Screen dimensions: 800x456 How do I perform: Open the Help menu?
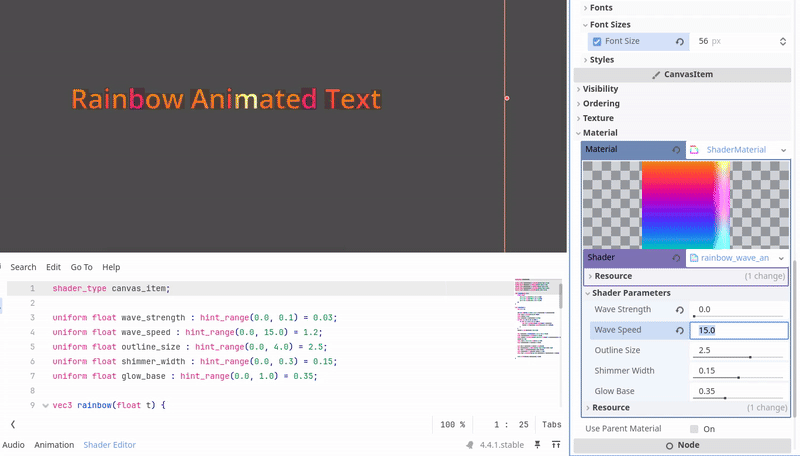111,267
